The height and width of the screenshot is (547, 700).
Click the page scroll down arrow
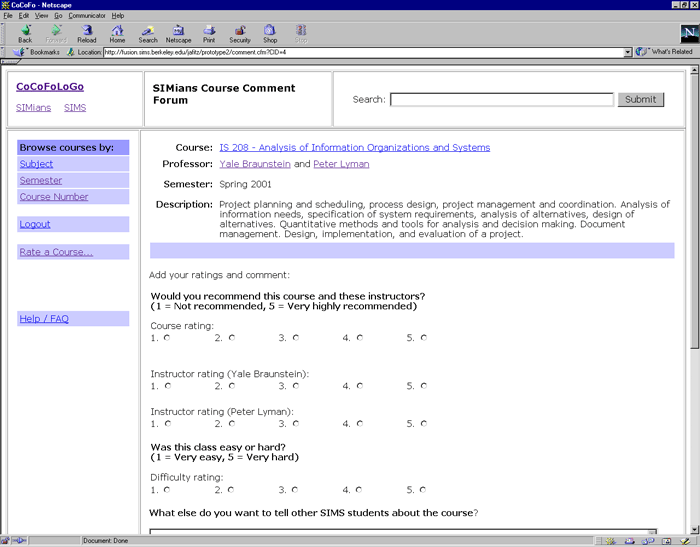tap(694, 530)
